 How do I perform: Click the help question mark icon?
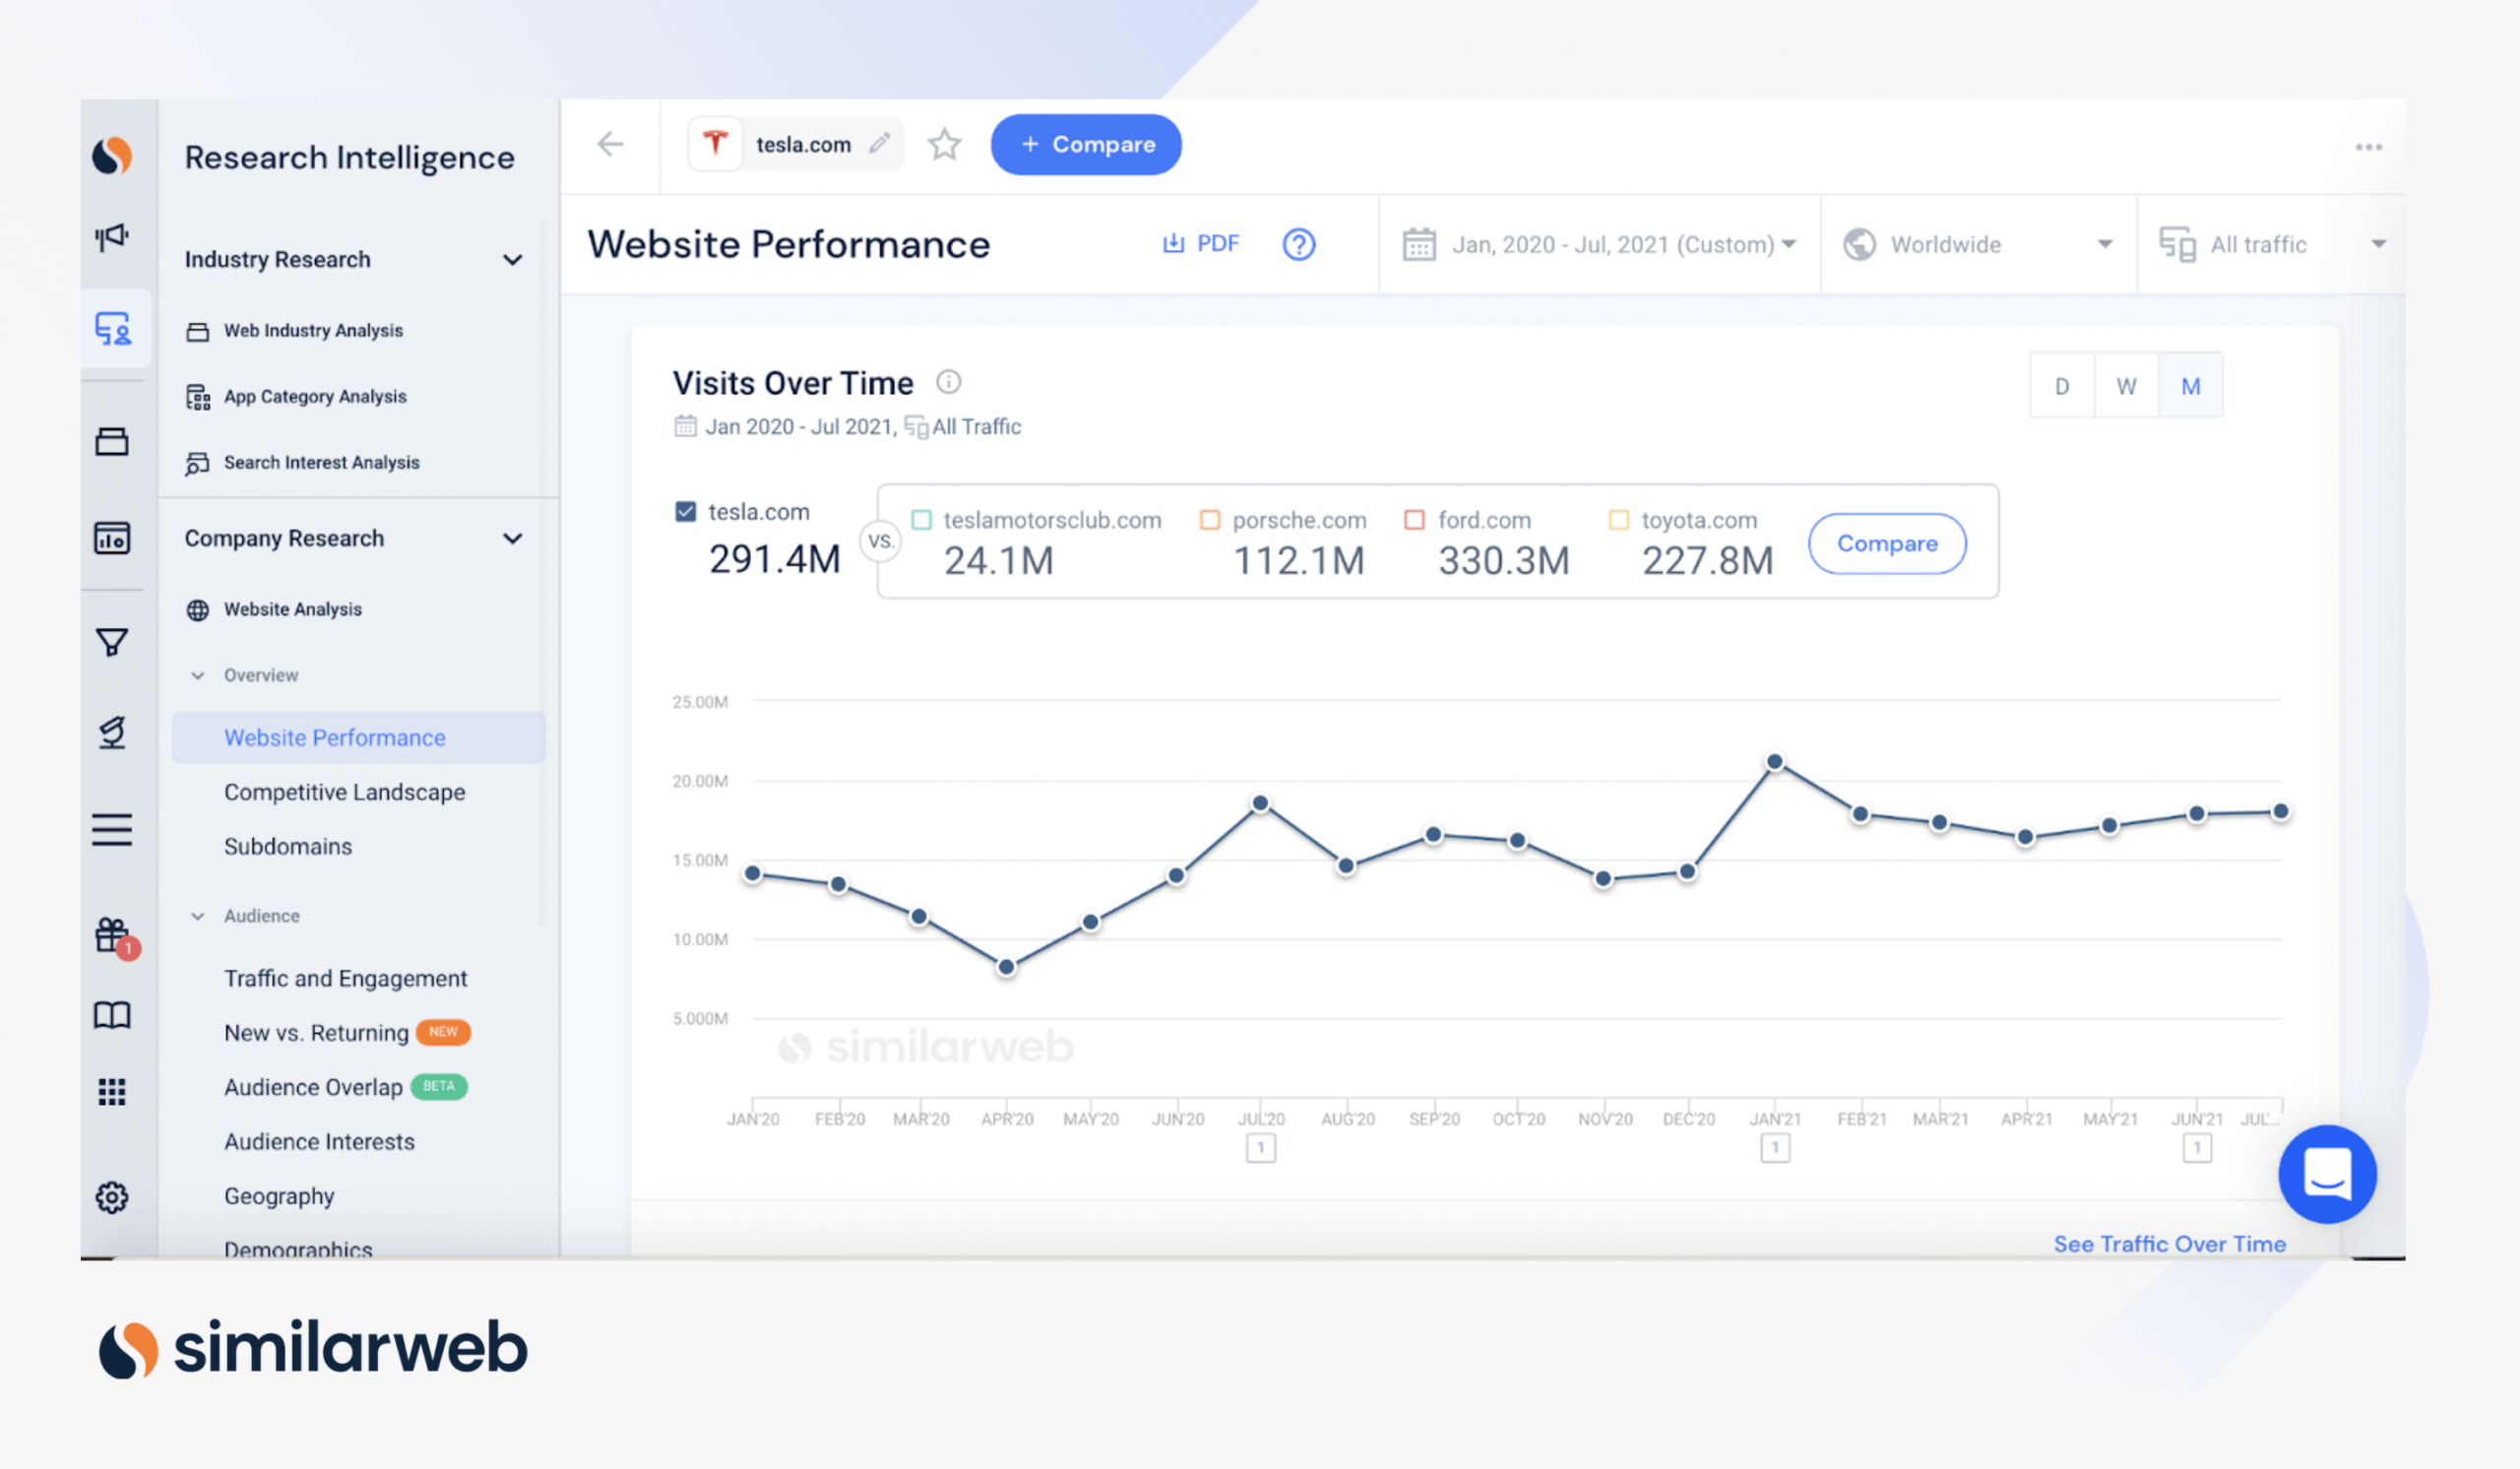pos(1298,244)
